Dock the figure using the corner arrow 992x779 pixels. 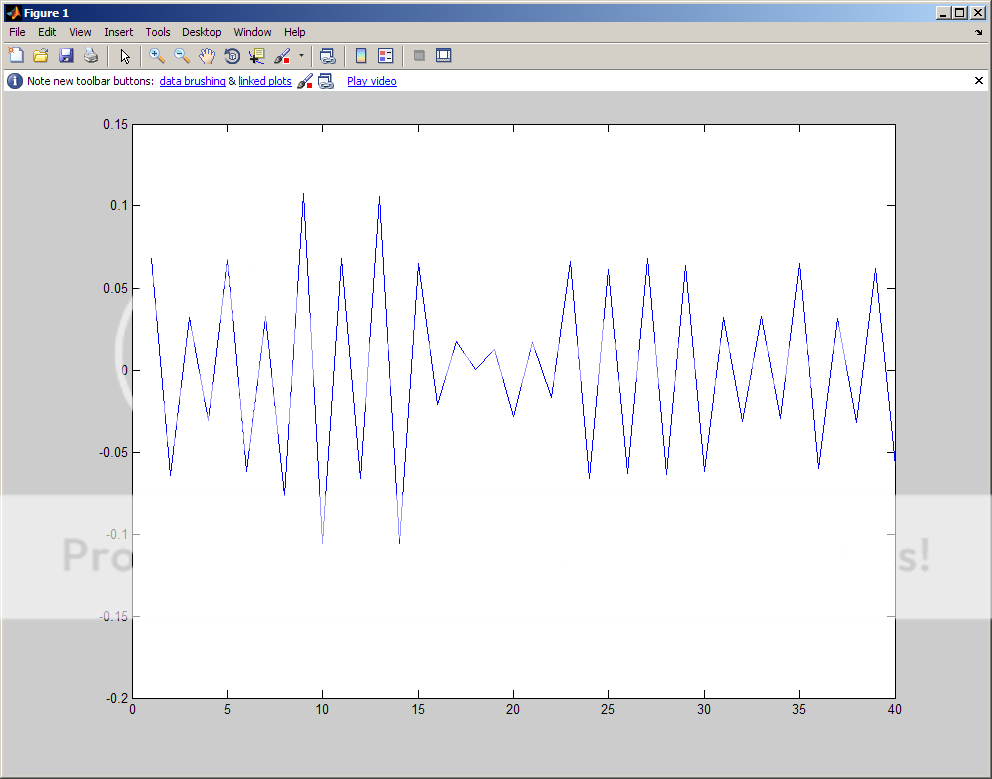978,33
